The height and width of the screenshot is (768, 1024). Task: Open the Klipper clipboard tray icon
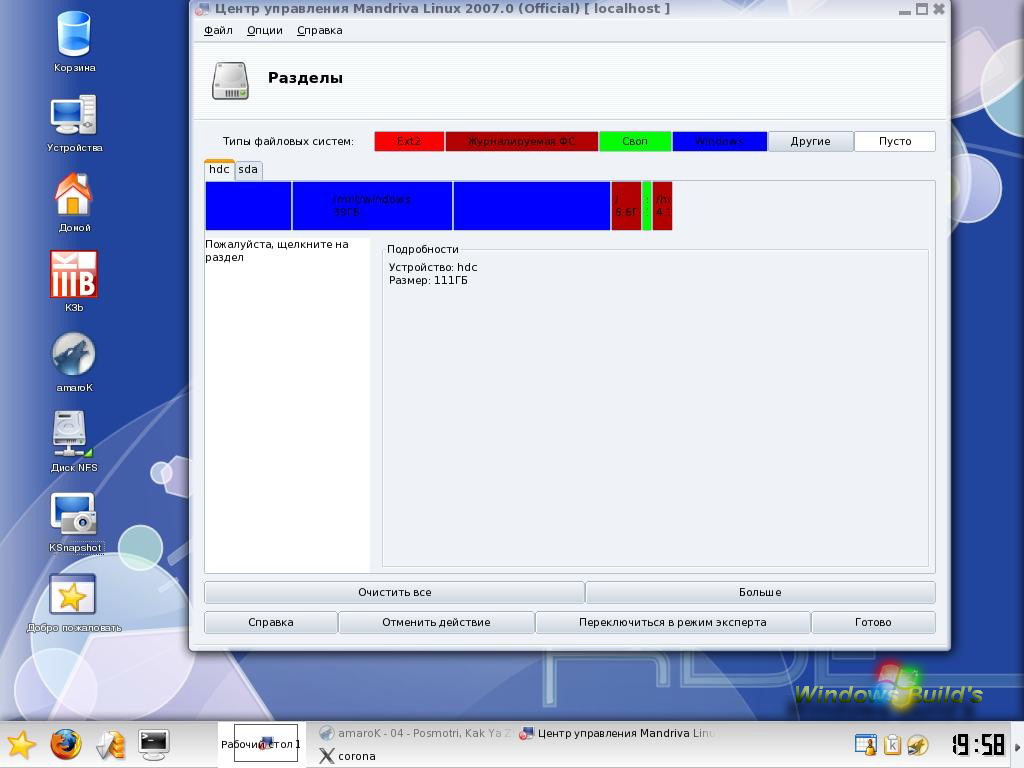point(892,744)
